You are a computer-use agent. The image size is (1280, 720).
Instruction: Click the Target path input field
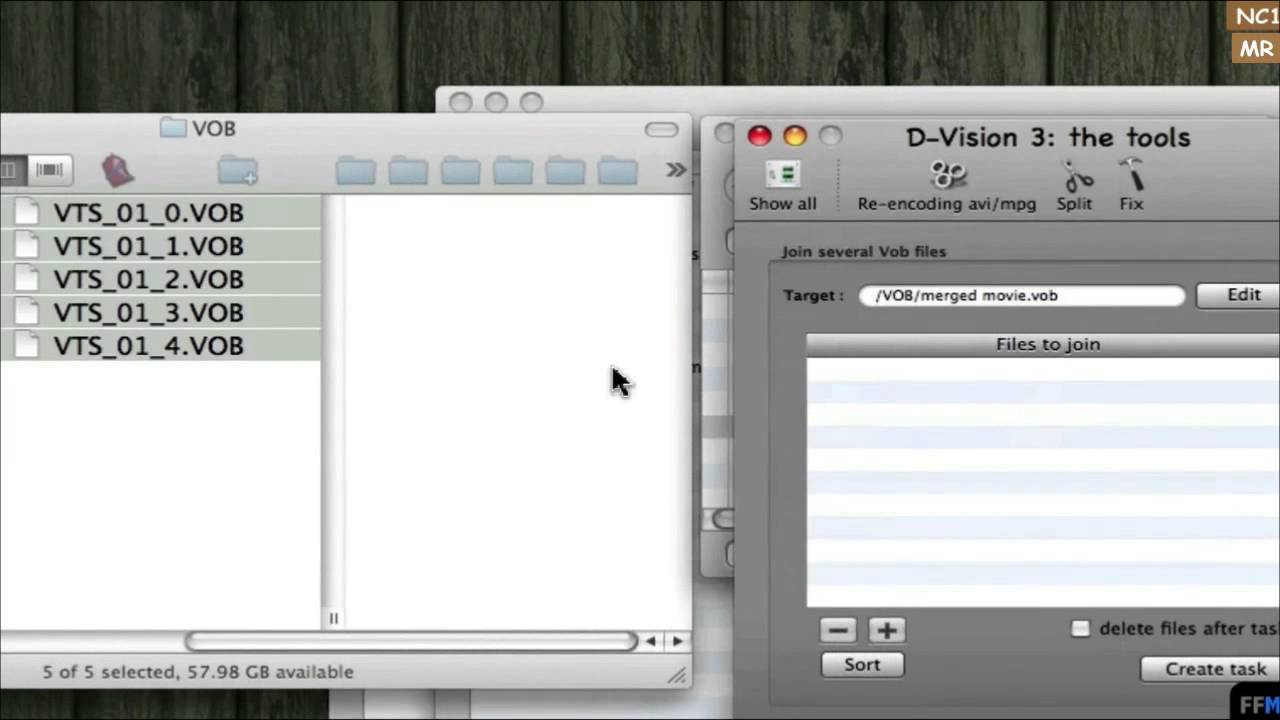click(1021, 295)
